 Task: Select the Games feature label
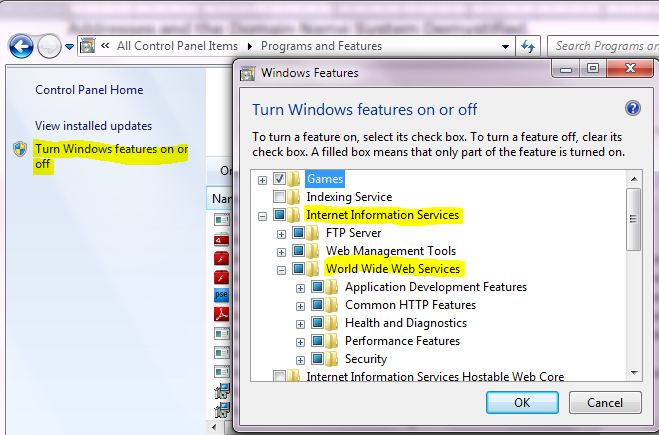point(325,179)
